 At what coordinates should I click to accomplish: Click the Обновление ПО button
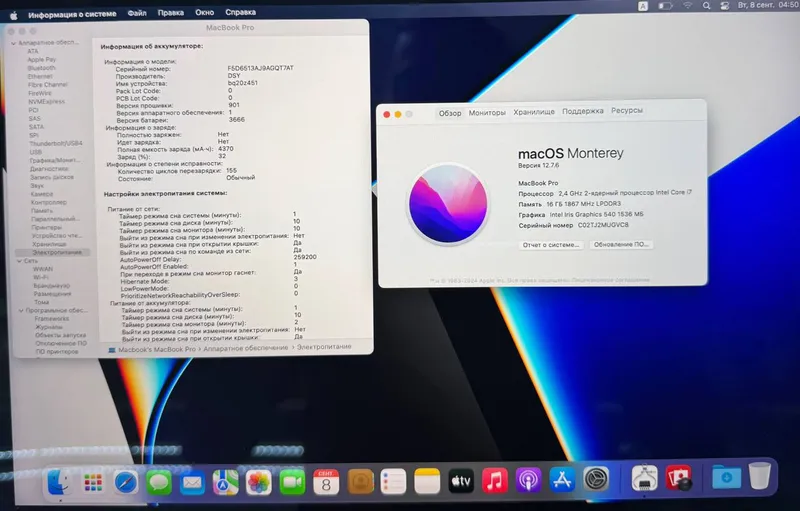[621, 244]
